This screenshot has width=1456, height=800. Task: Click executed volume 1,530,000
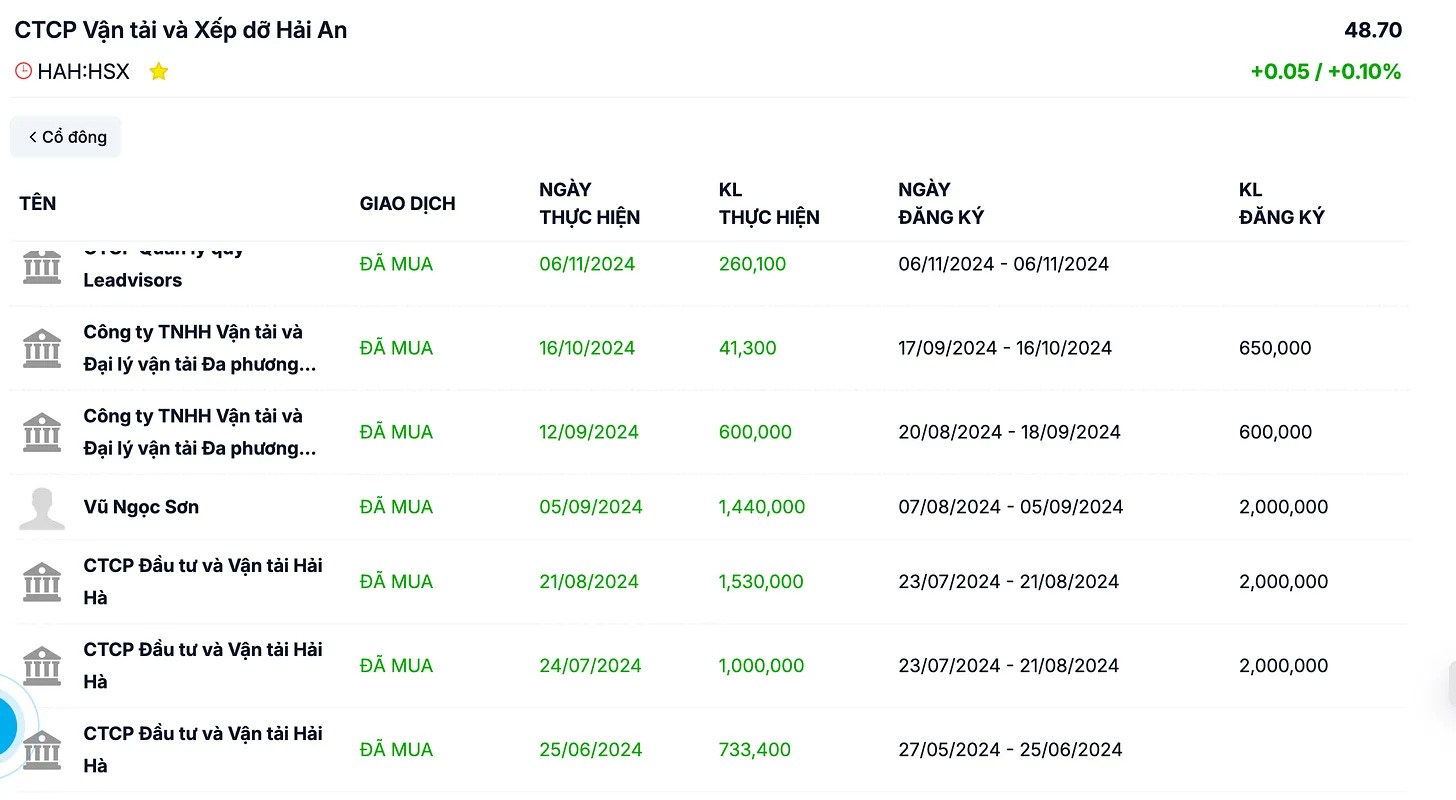click(761, 581)
